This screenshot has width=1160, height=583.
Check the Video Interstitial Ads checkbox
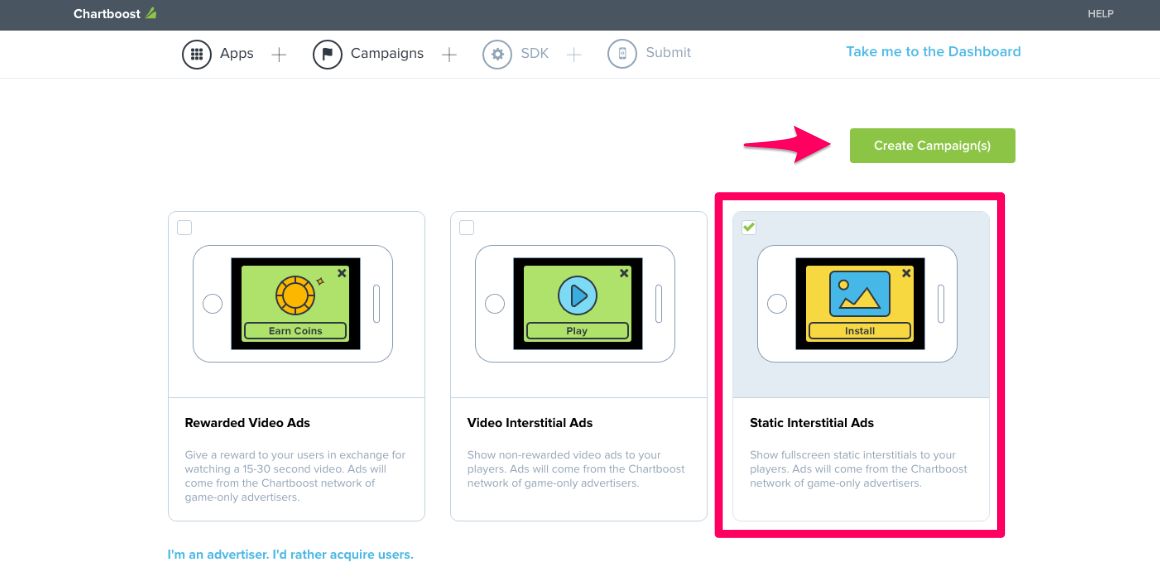click(466, 227)
